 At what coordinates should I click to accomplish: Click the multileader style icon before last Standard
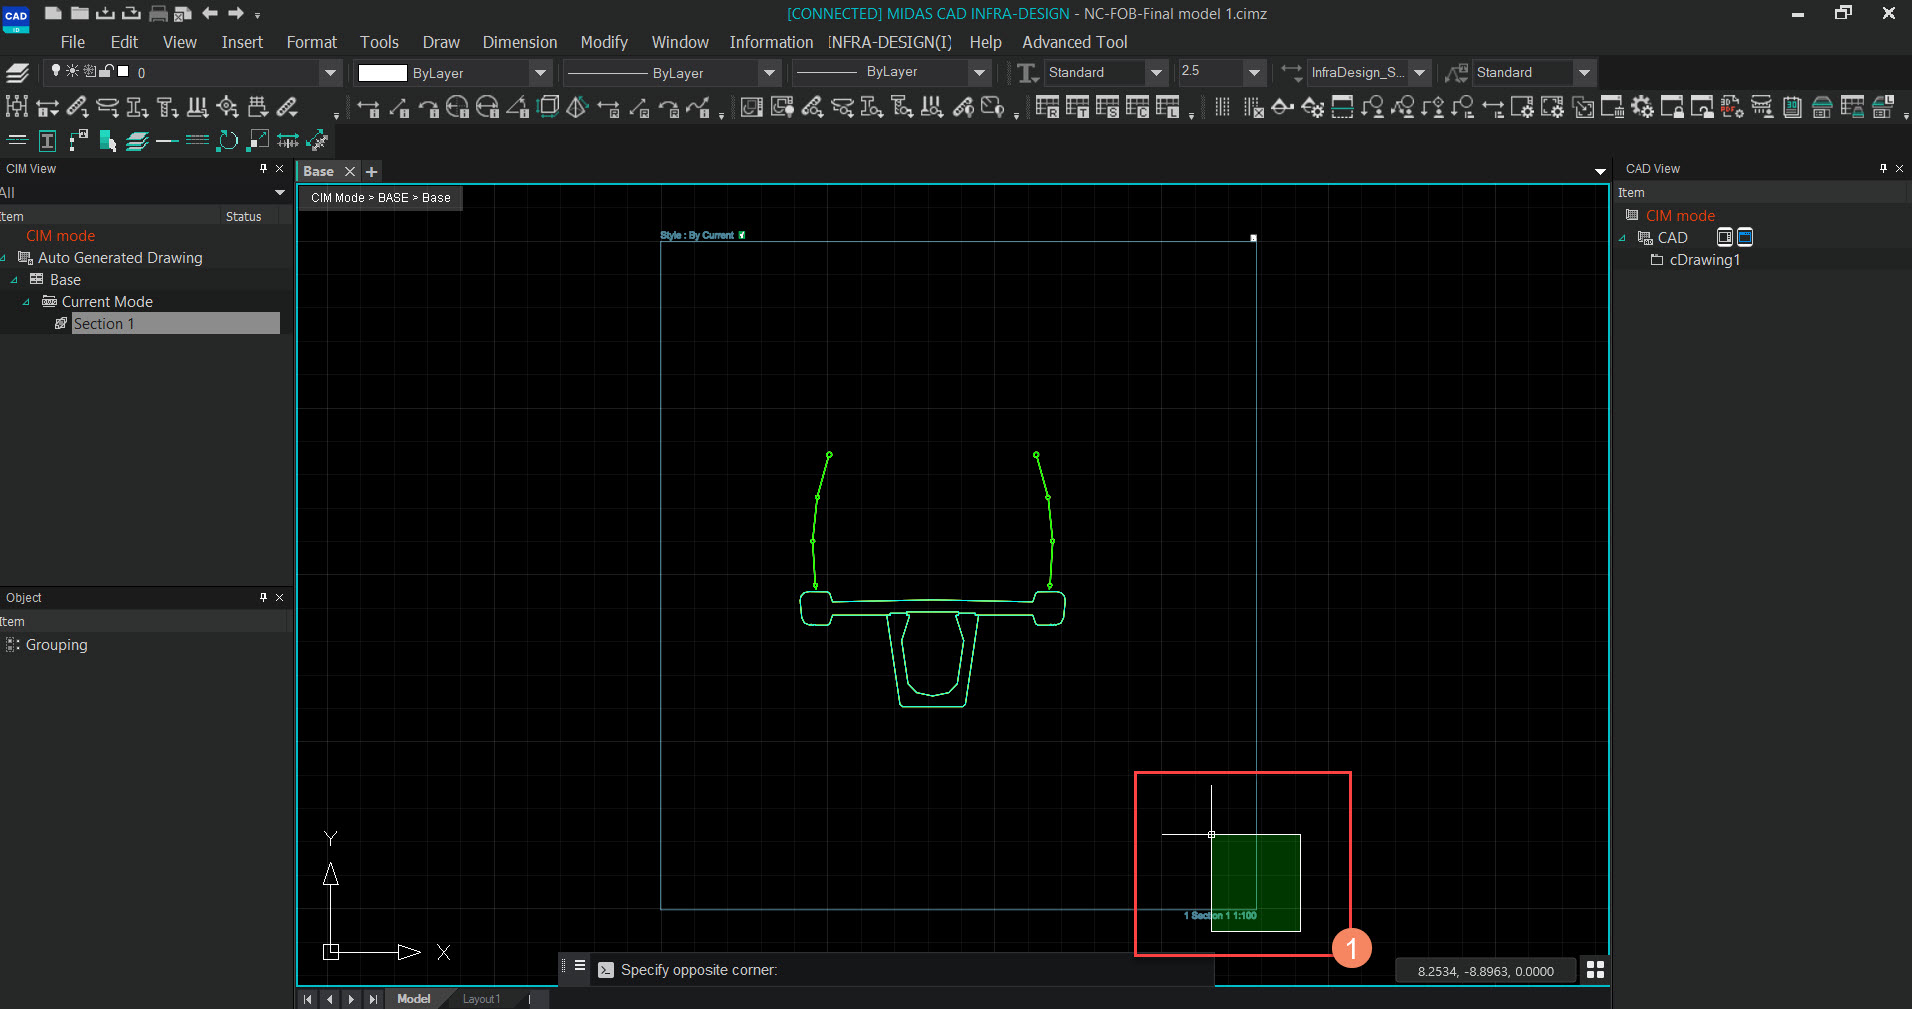1457,72
